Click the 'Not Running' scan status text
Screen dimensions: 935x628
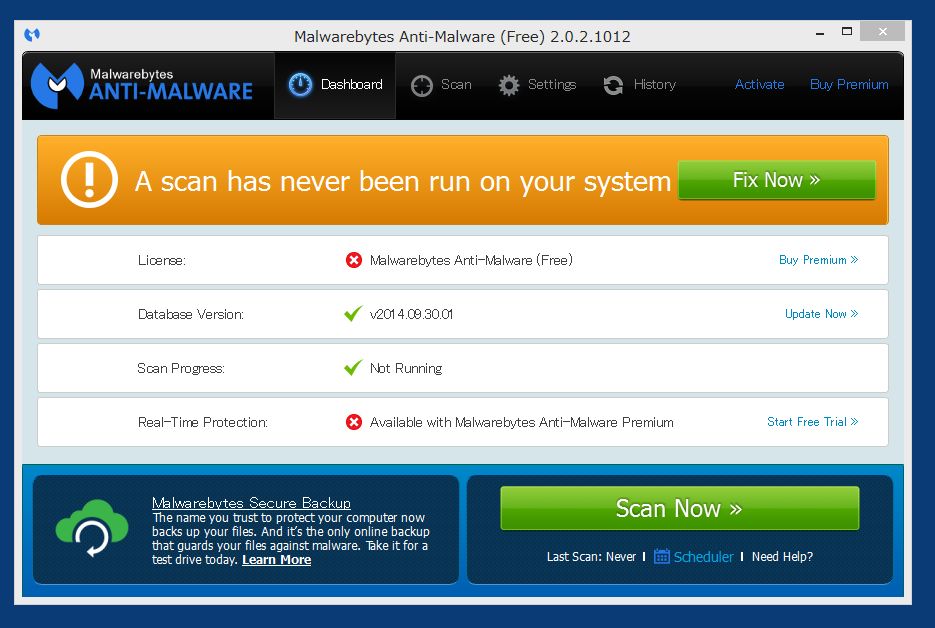click(406, 368)
